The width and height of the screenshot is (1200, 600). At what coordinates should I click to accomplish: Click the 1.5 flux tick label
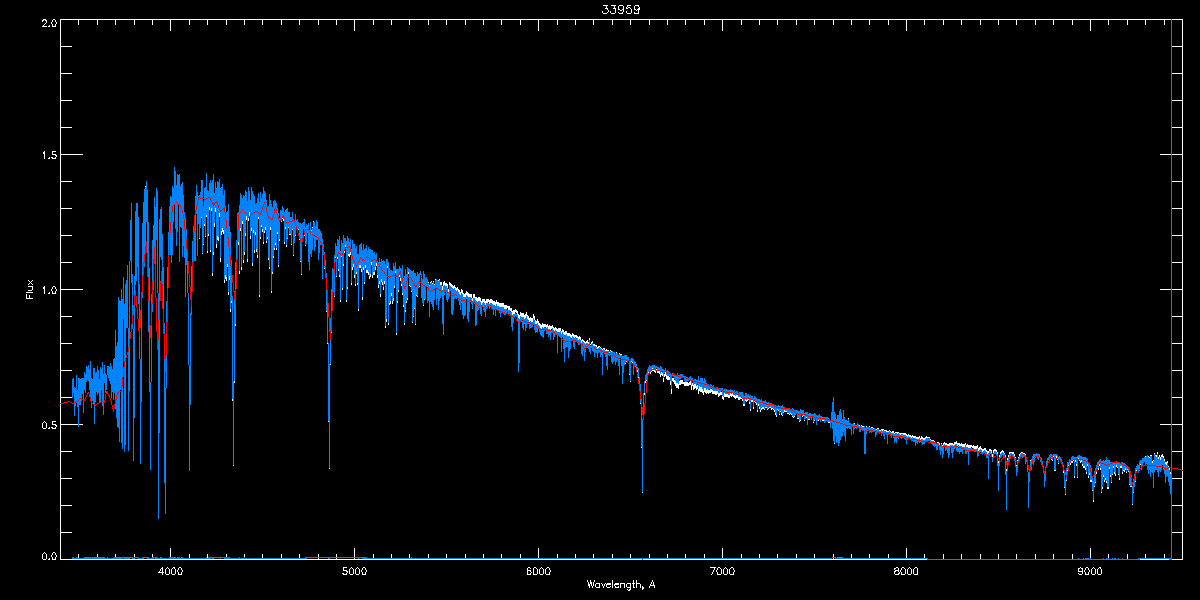point(48,156)
